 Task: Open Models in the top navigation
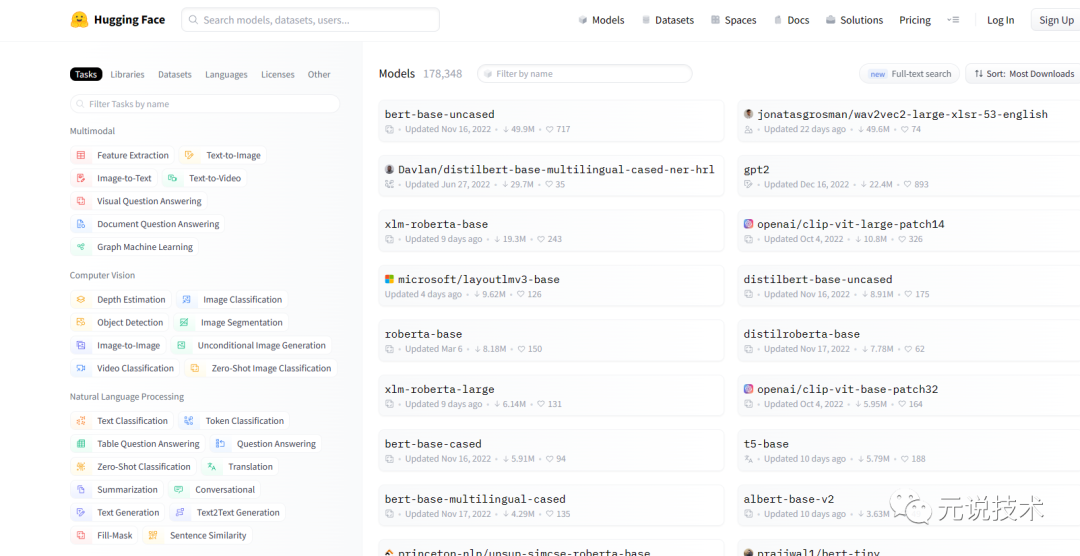[x=601, y=20]
